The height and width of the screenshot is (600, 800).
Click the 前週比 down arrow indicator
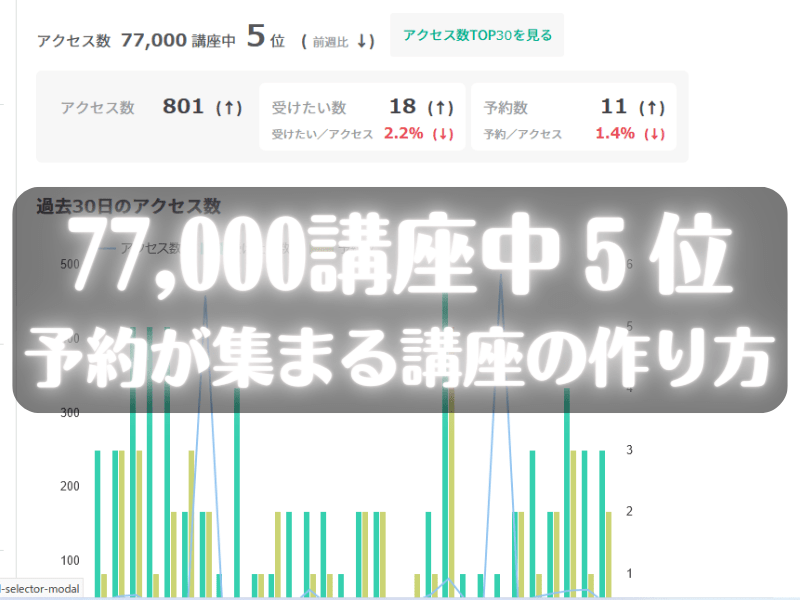(x=365, y=41)
